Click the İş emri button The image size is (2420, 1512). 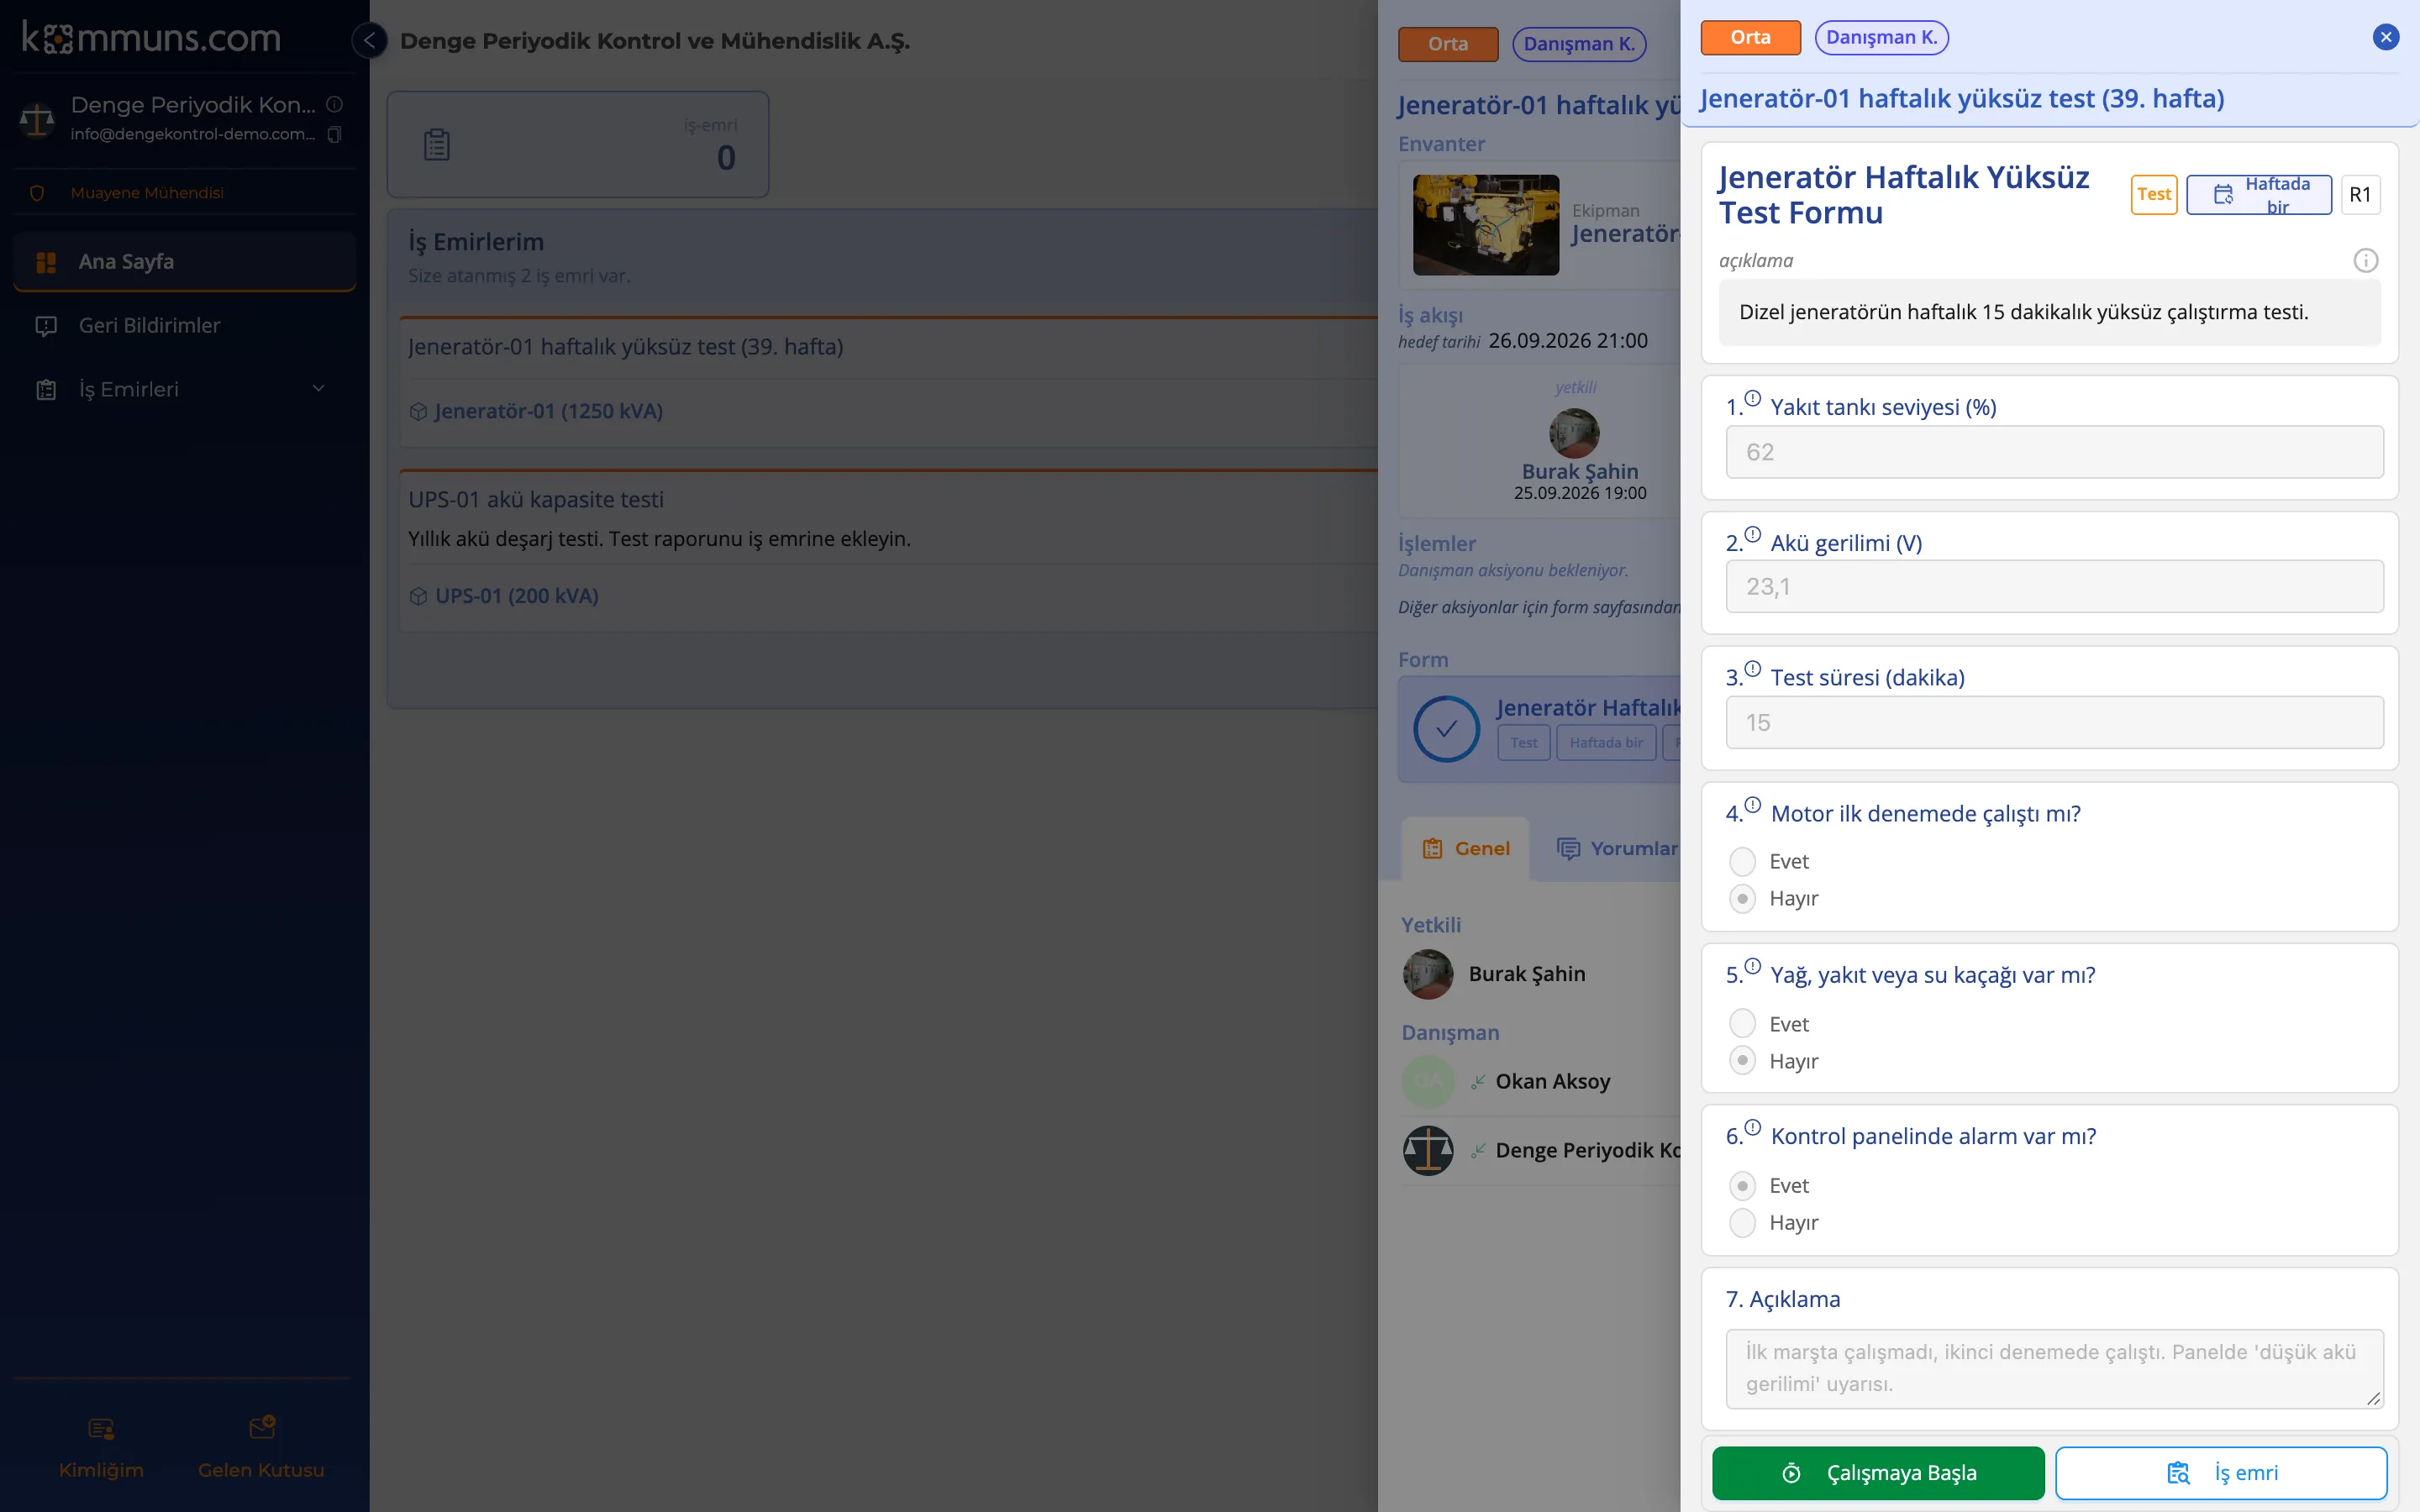tap(2221, 1472)
